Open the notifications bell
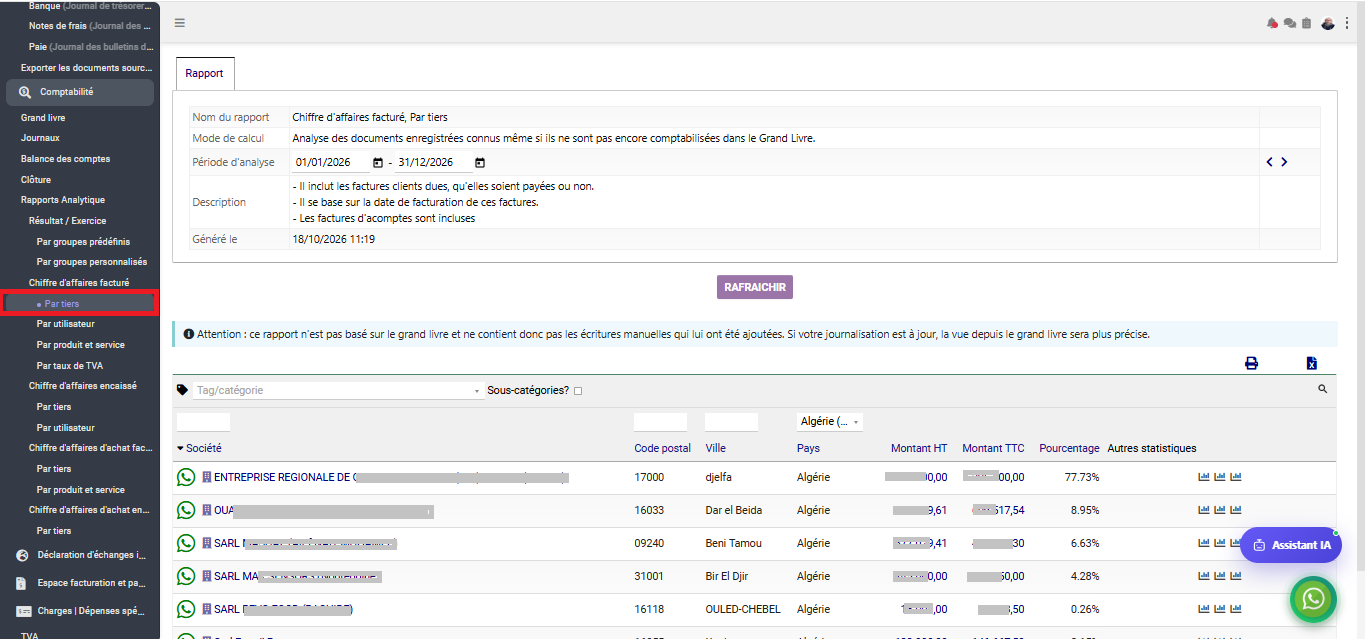The image size is (1365, 639). (x=1272, y=23)
